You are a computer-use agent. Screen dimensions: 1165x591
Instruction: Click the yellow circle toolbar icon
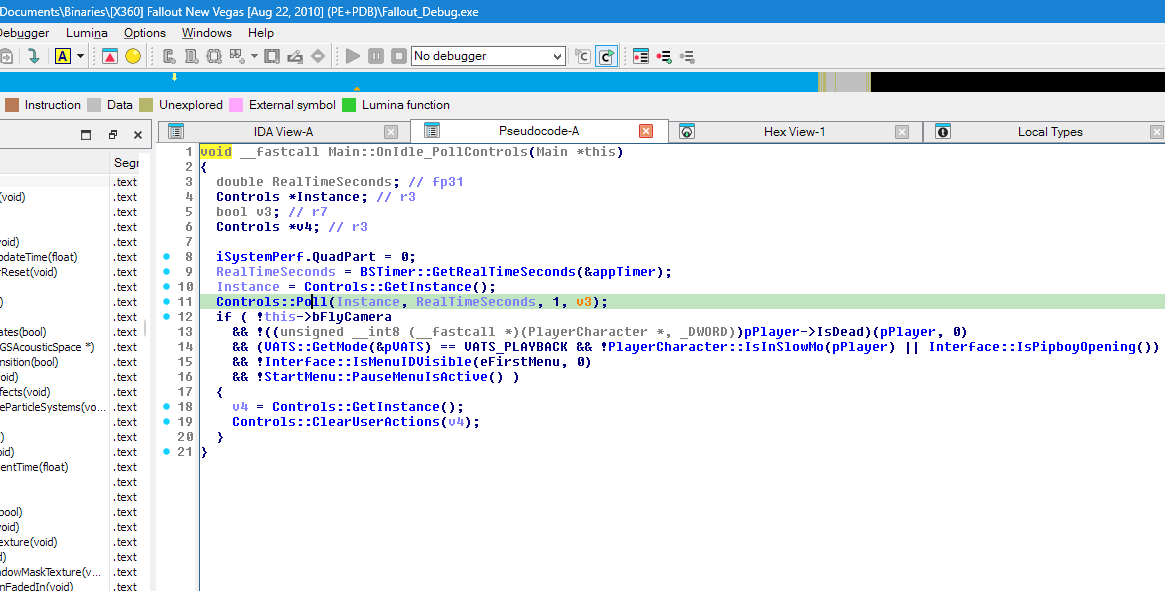coord(133,56)
